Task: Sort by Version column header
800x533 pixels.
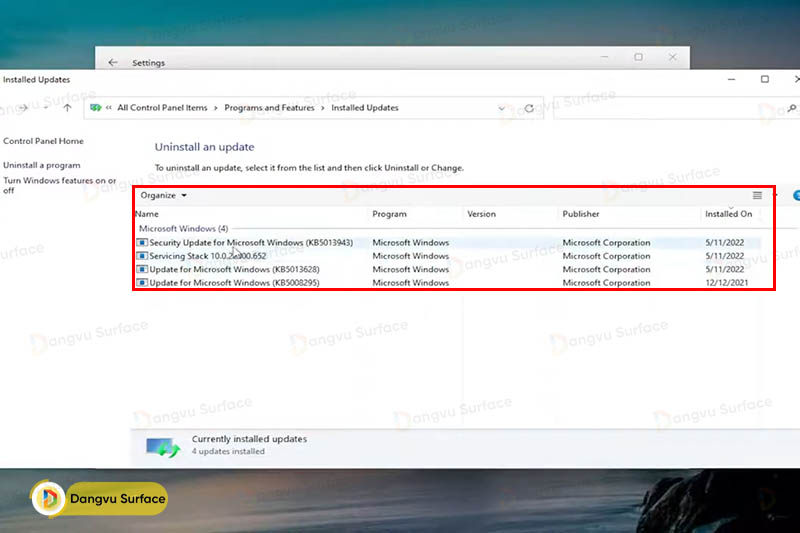Action: 481,214
